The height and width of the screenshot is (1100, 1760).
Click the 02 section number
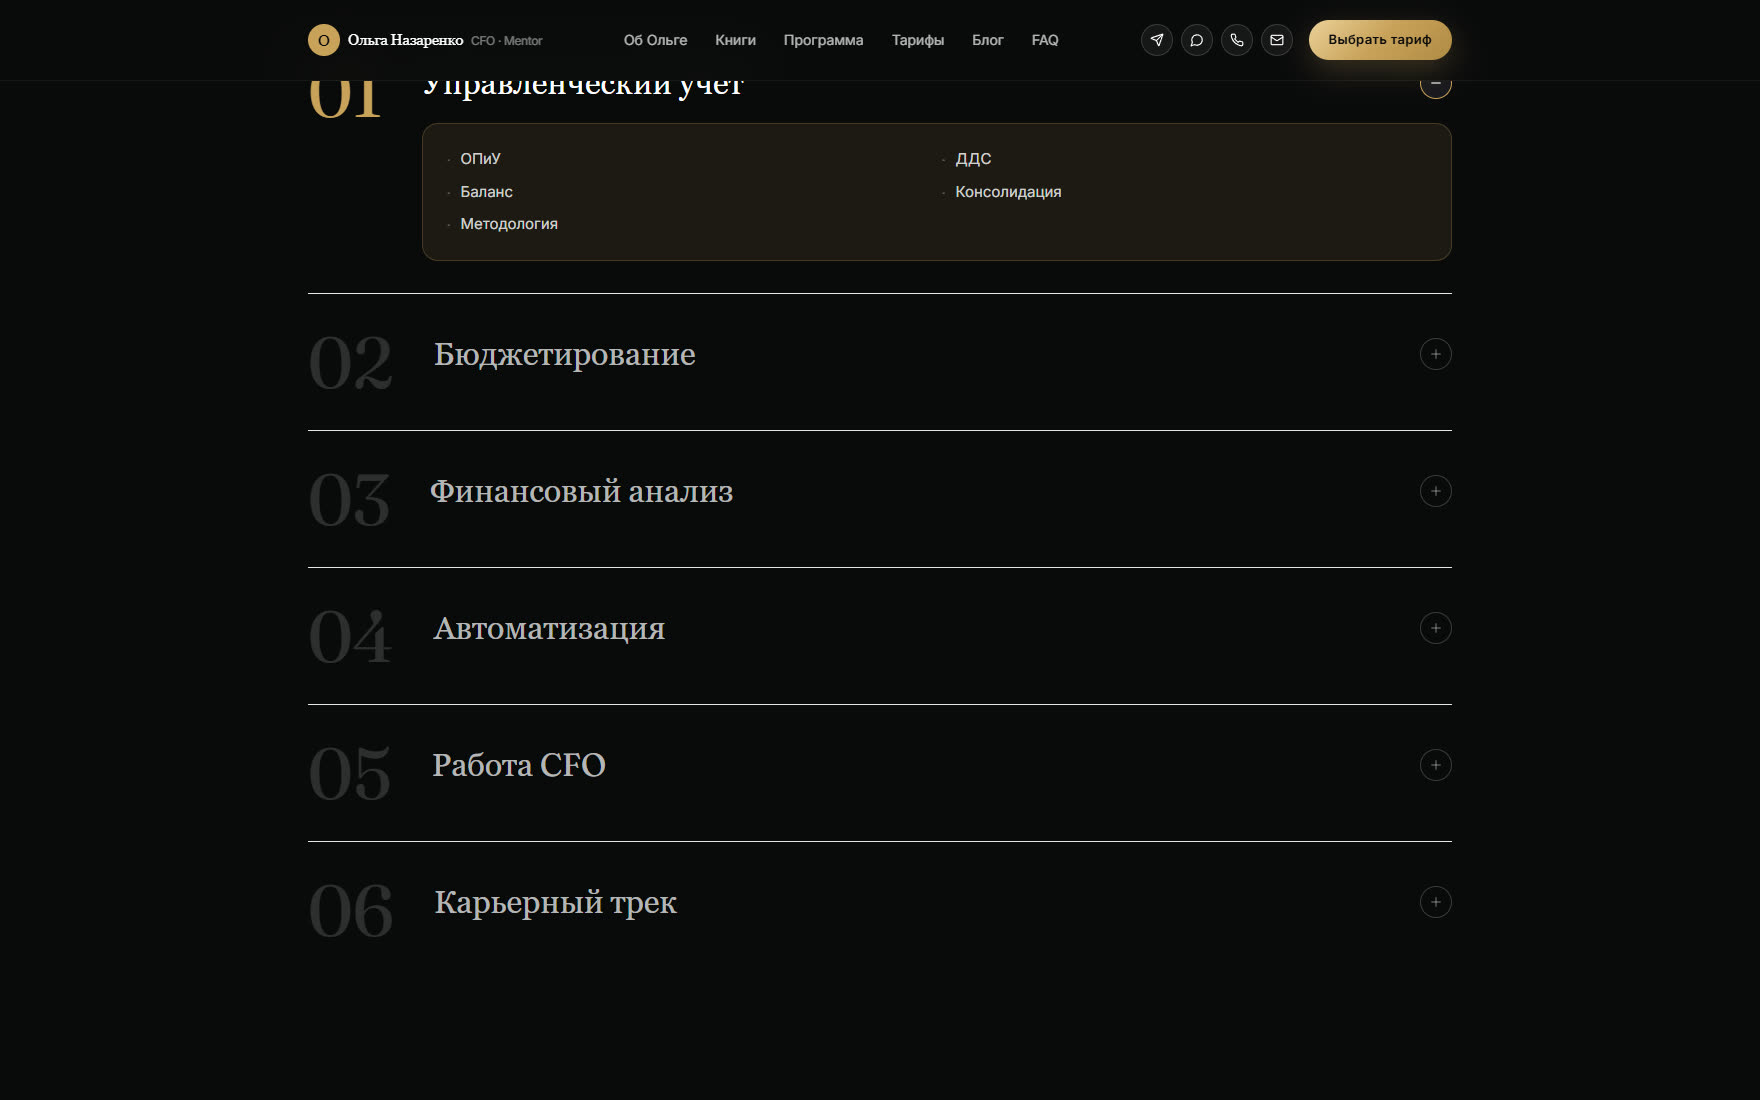tap(350, 363)
